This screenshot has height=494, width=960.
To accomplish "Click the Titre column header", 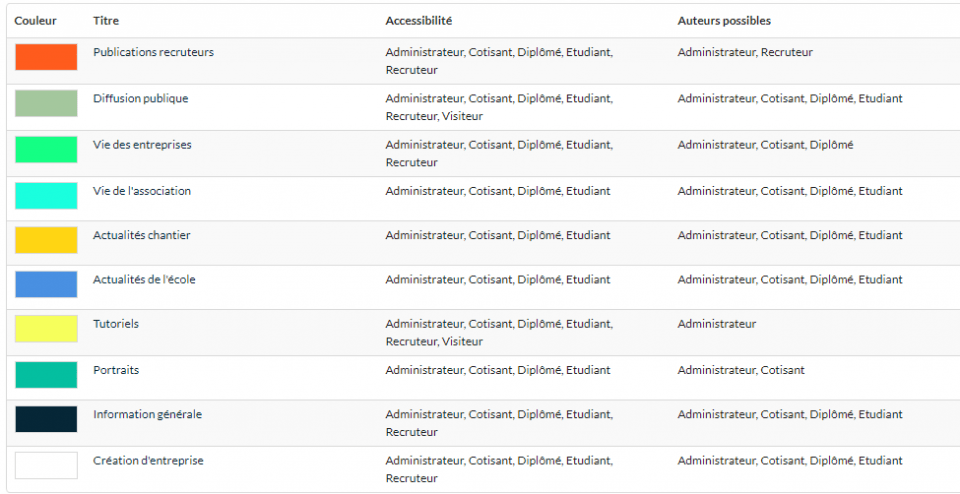I will (106, 21).
